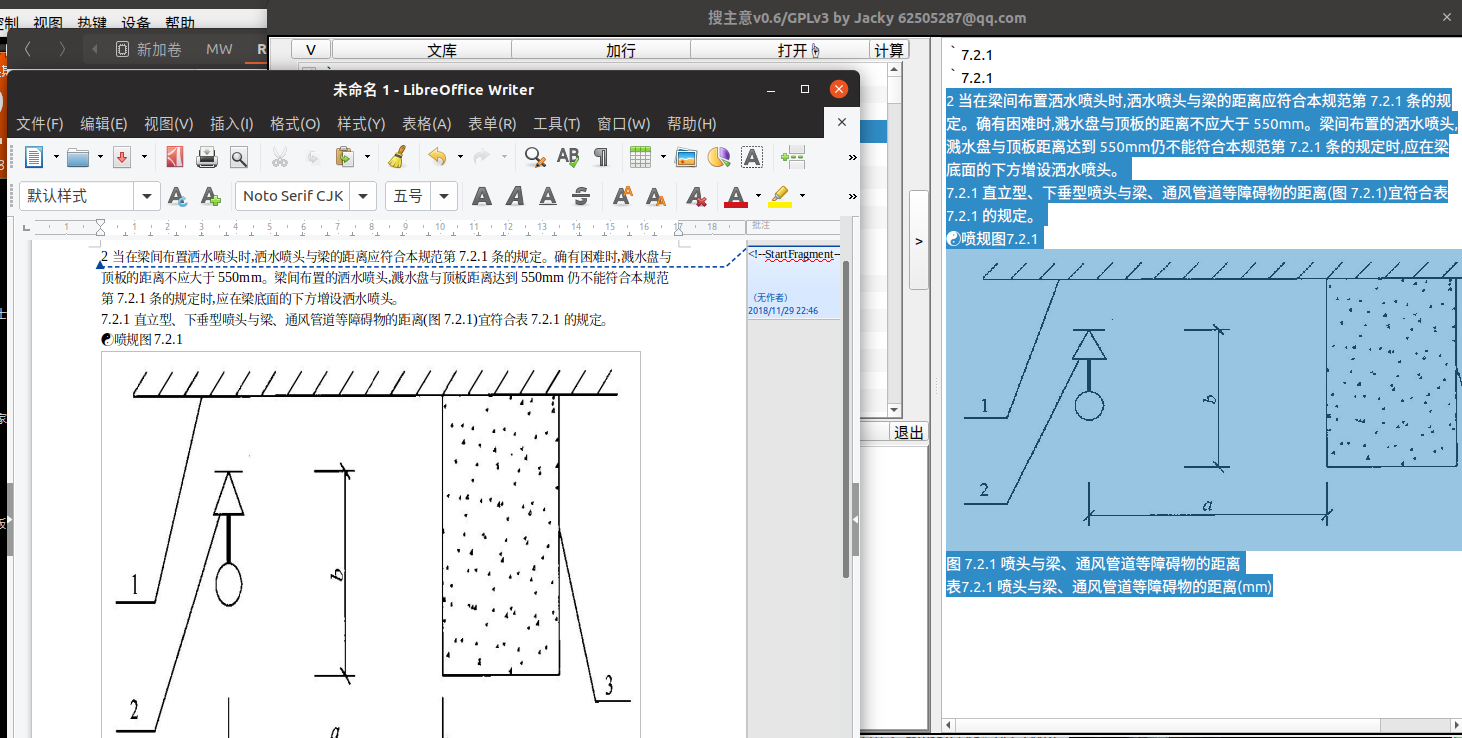
Task: Click the > arrow button in 搜主意
Action: pos(919,241)
